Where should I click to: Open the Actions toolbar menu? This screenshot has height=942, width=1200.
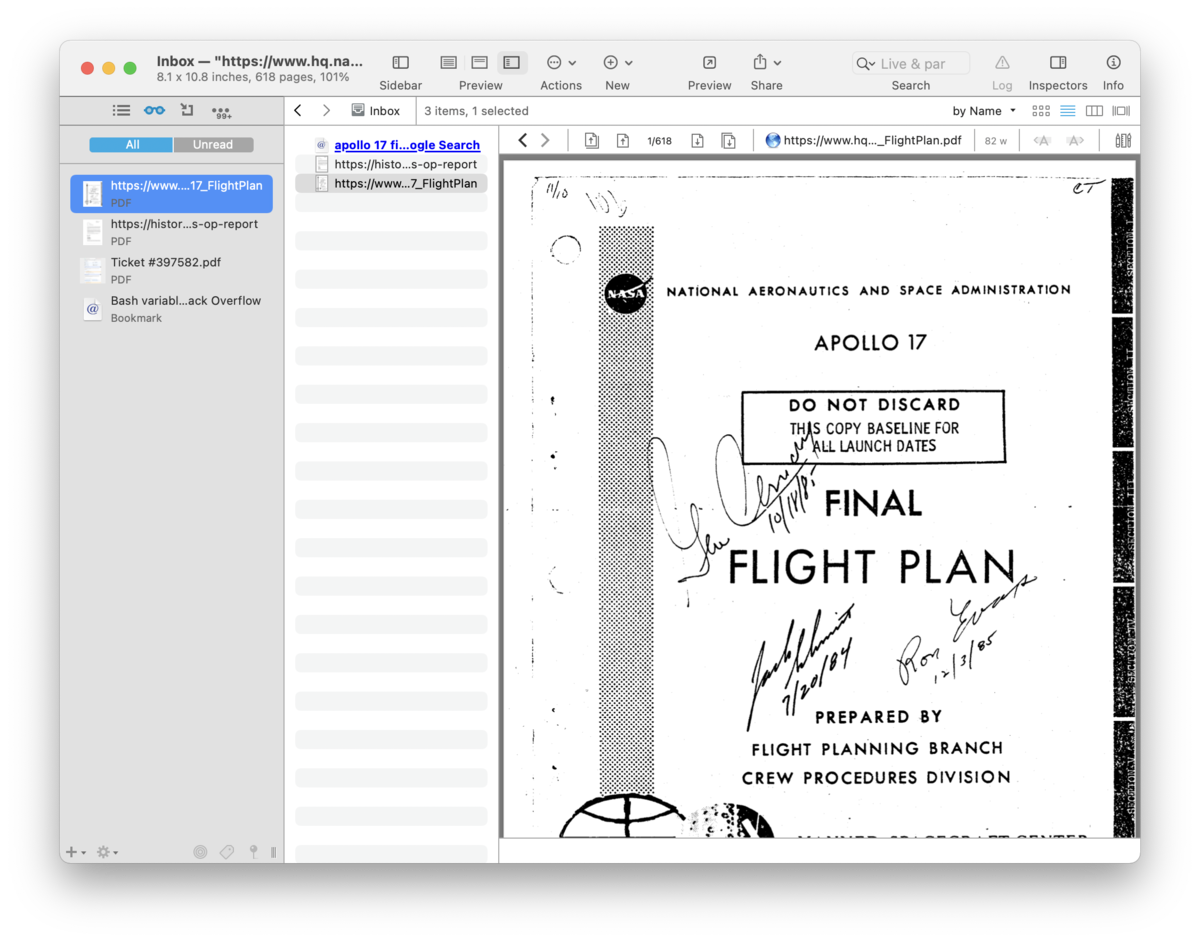click(x=561, y=63)
